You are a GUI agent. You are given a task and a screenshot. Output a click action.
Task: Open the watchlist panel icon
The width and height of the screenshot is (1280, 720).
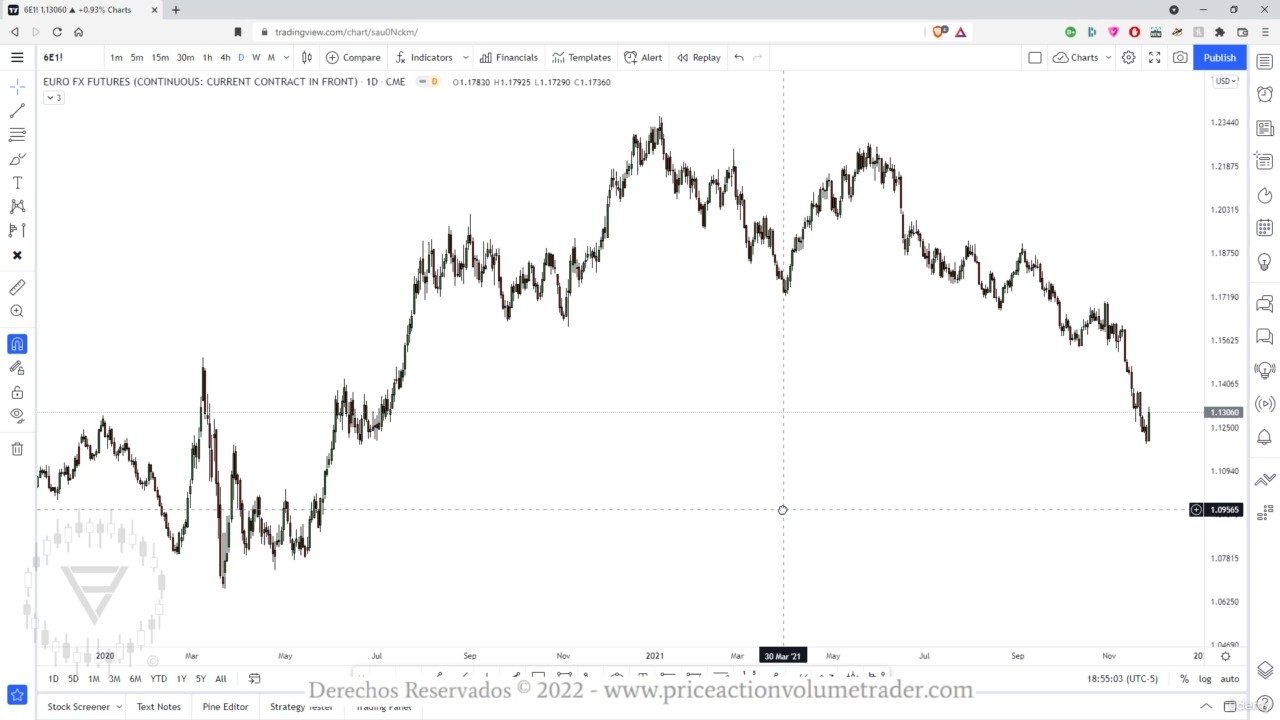click(x=1265, y=61)
